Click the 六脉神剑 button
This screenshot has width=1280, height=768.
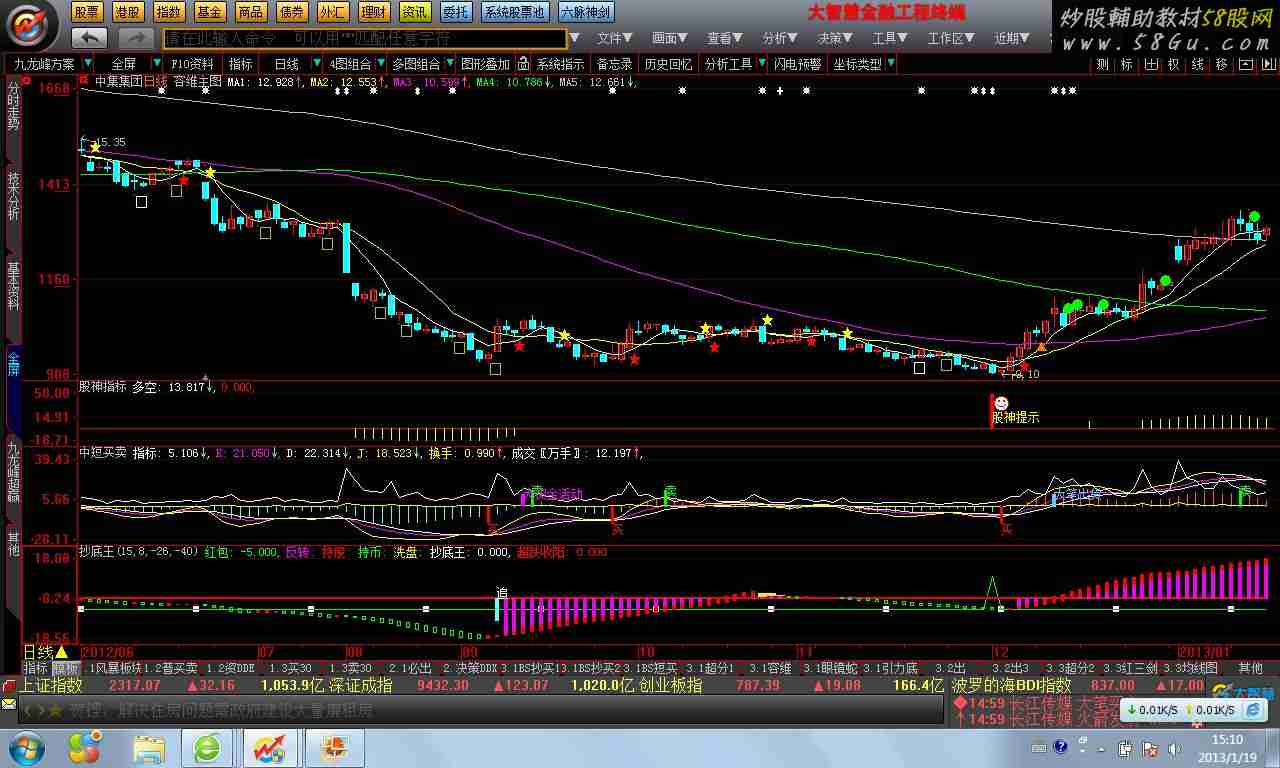[586, 13]
